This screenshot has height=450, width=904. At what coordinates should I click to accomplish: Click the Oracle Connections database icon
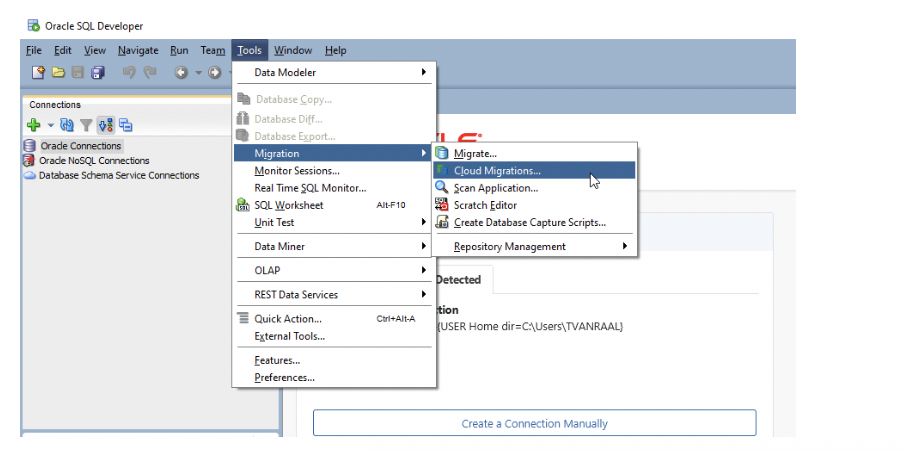tap(30, 146)
